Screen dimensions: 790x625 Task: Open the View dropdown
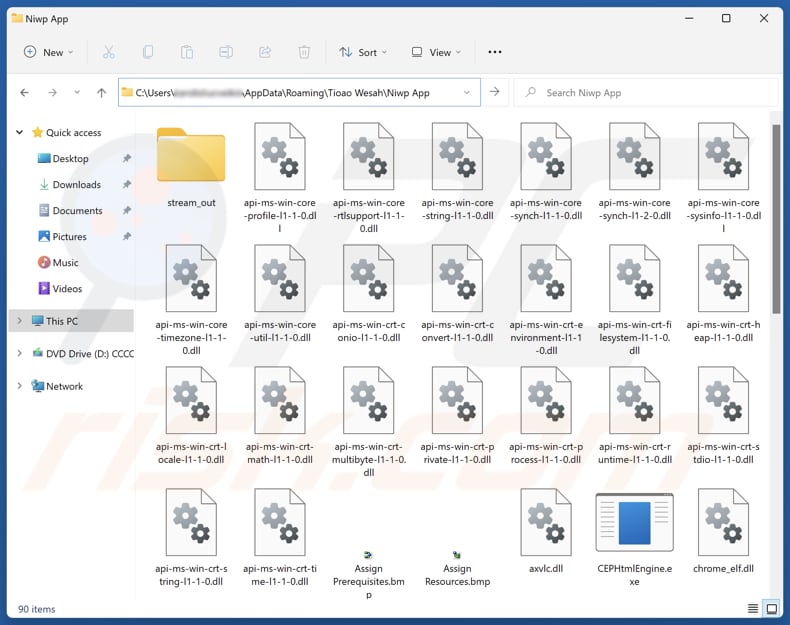point(436,52)
